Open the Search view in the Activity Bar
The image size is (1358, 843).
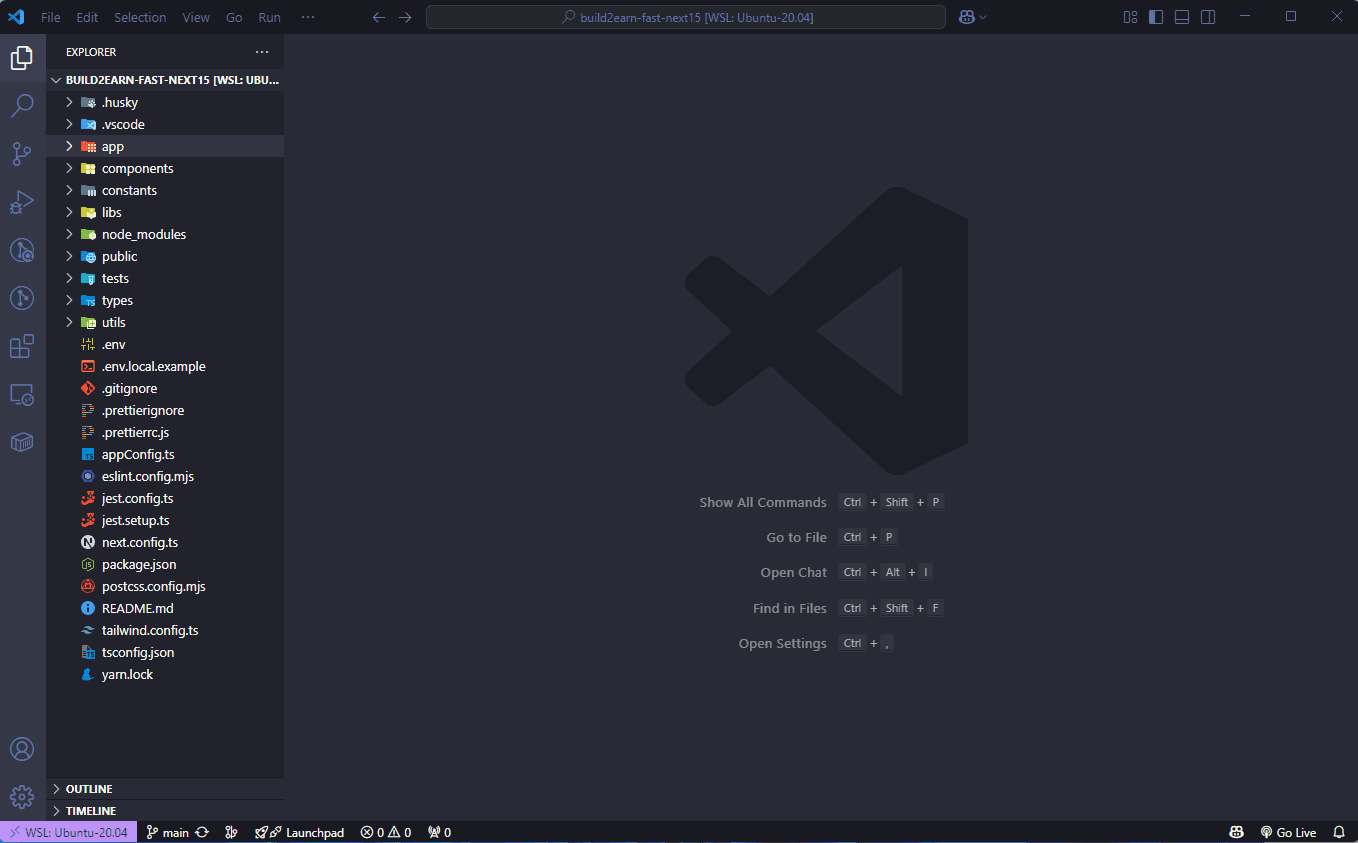tap(22, 105)
